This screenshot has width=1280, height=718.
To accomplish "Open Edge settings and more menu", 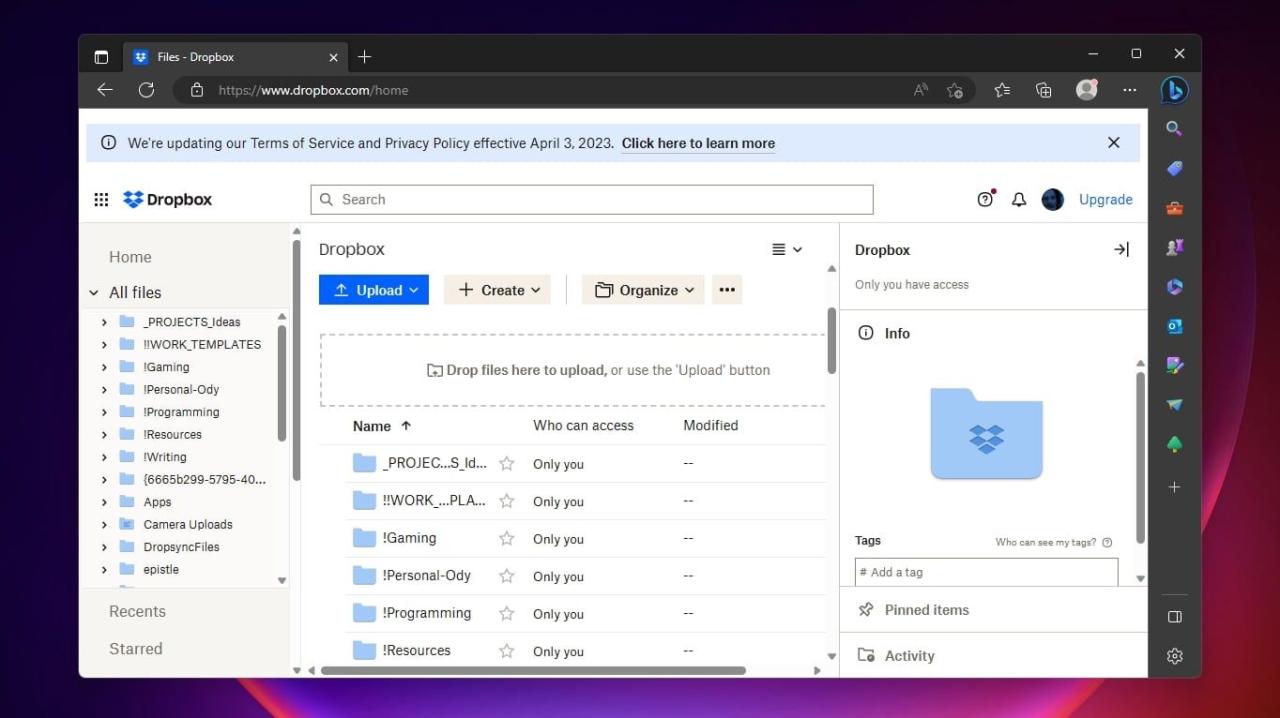I will 1130,90.
